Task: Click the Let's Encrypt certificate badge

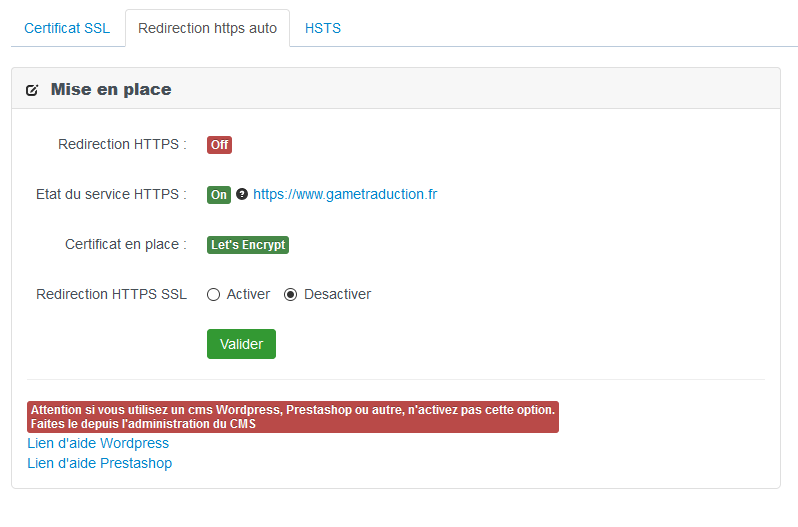Action: click(248, 244)
